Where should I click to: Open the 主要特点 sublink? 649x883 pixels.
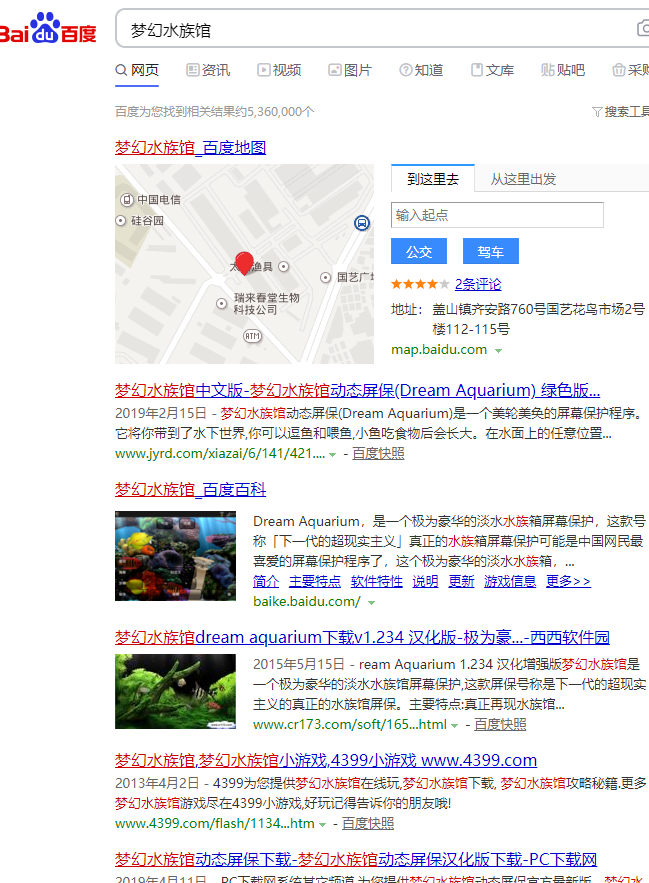click(315, 581)
